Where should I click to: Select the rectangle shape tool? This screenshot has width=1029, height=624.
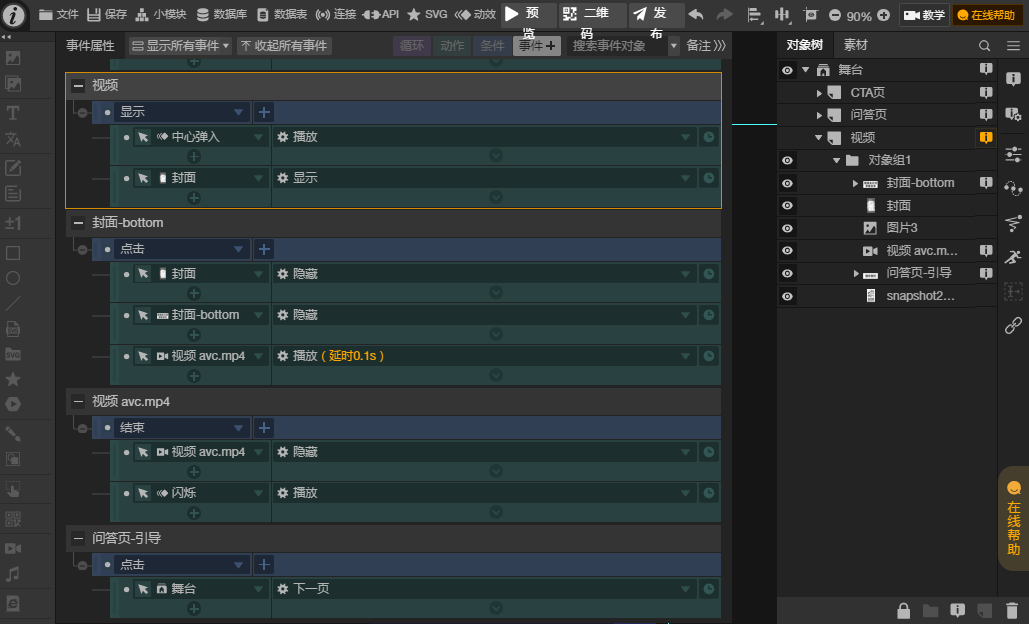click(x=12, y=253)
